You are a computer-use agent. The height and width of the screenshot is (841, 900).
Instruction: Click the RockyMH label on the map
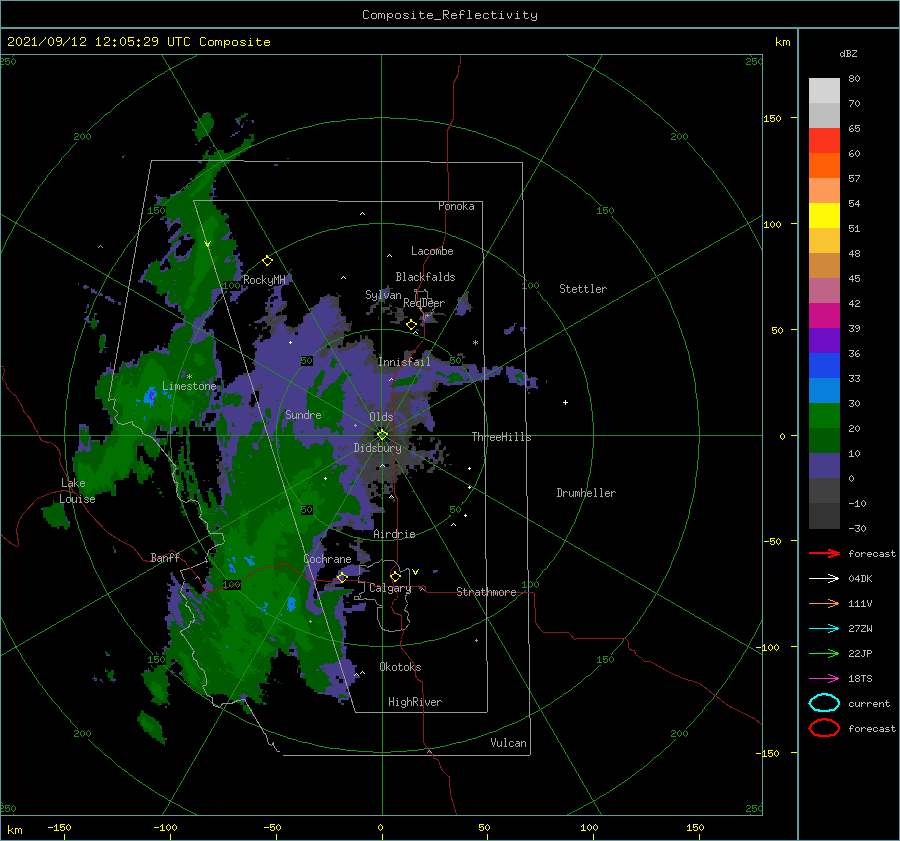click(x=264, y=280)
